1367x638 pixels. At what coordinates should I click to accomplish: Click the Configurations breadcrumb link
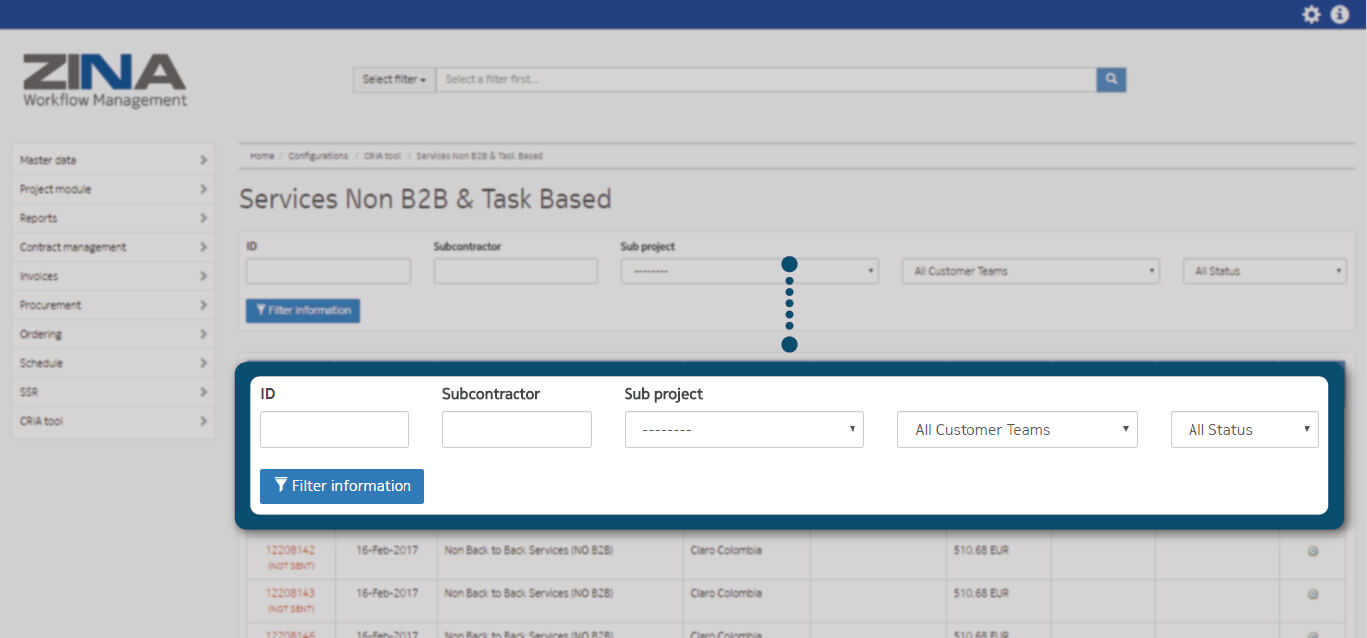(x=318, y=156)
